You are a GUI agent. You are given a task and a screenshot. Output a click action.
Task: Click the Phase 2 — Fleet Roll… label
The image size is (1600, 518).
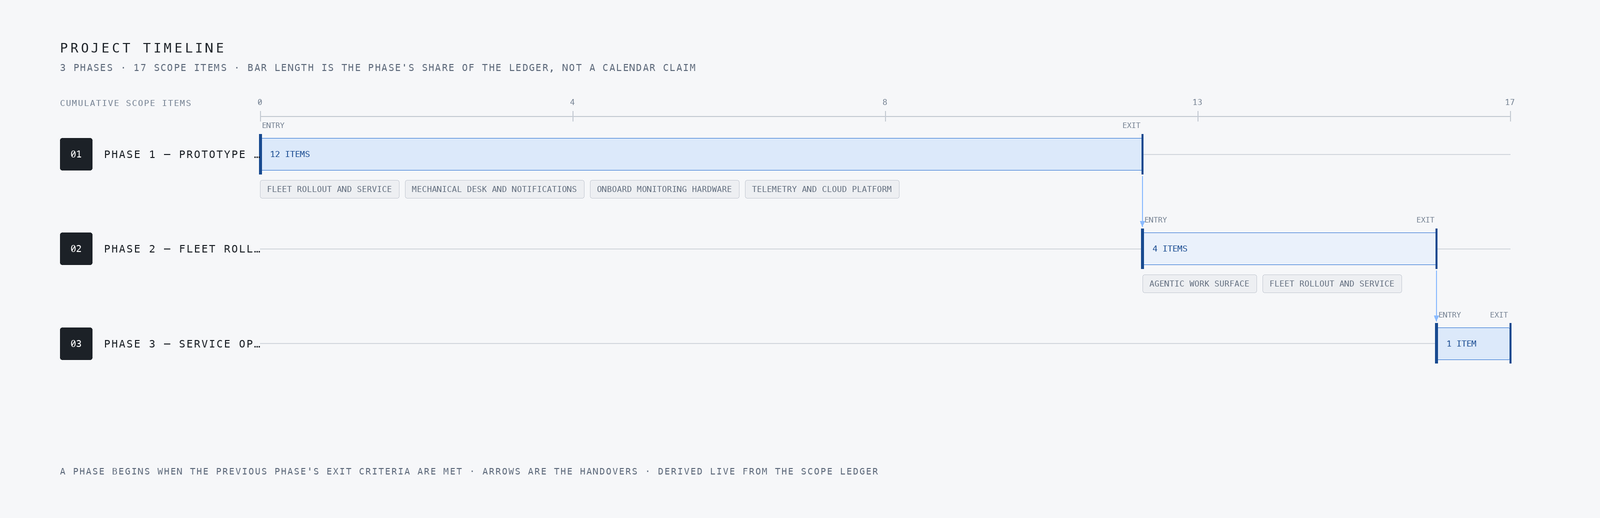182,249
